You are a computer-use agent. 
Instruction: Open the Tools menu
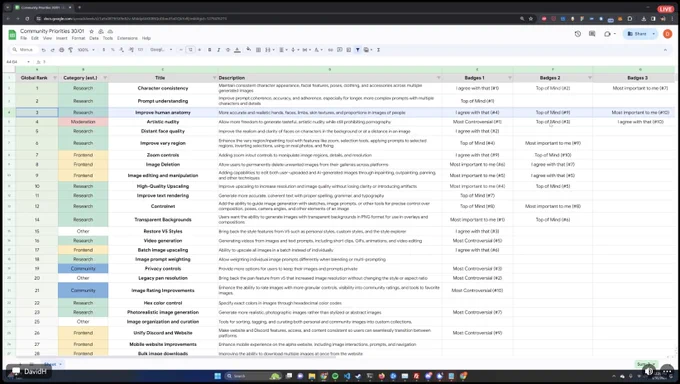(108, 38)
